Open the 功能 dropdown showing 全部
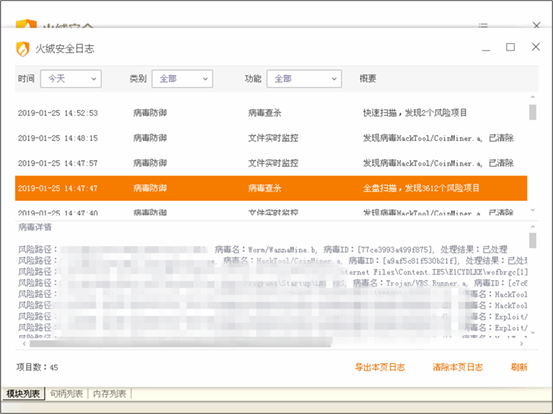Image resolution: width=553 pixels, height=414 pixels. point(304,79)
